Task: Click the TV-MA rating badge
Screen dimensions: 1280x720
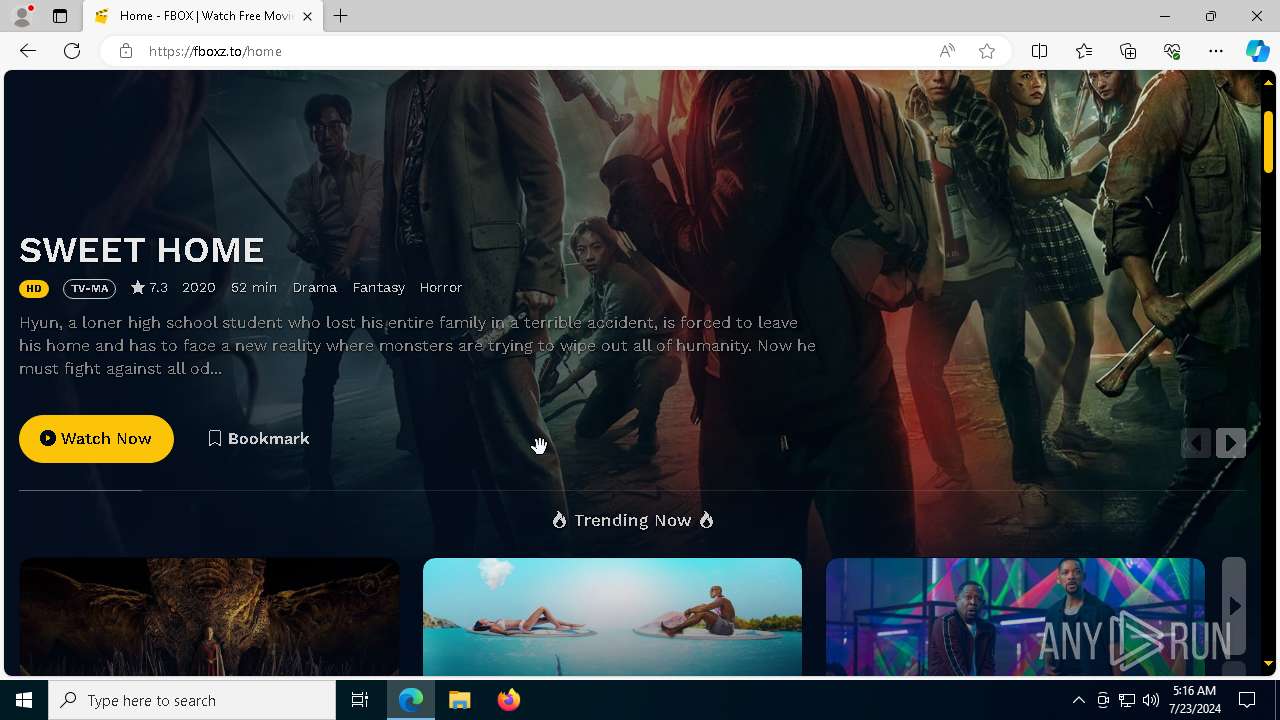Action: (90, 289)
